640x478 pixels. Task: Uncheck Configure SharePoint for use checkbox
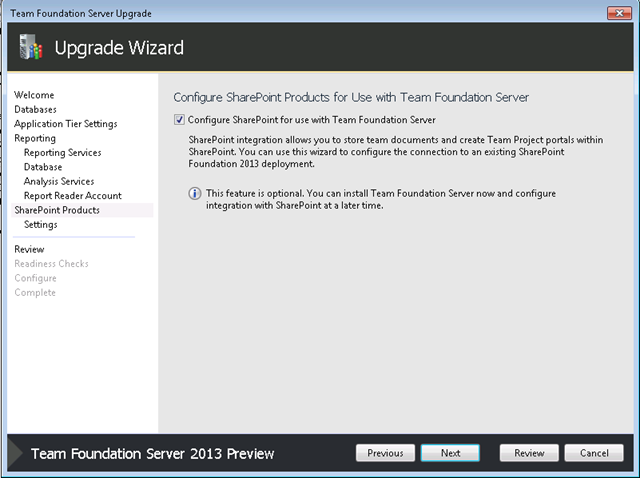click(x=179, y=120)
